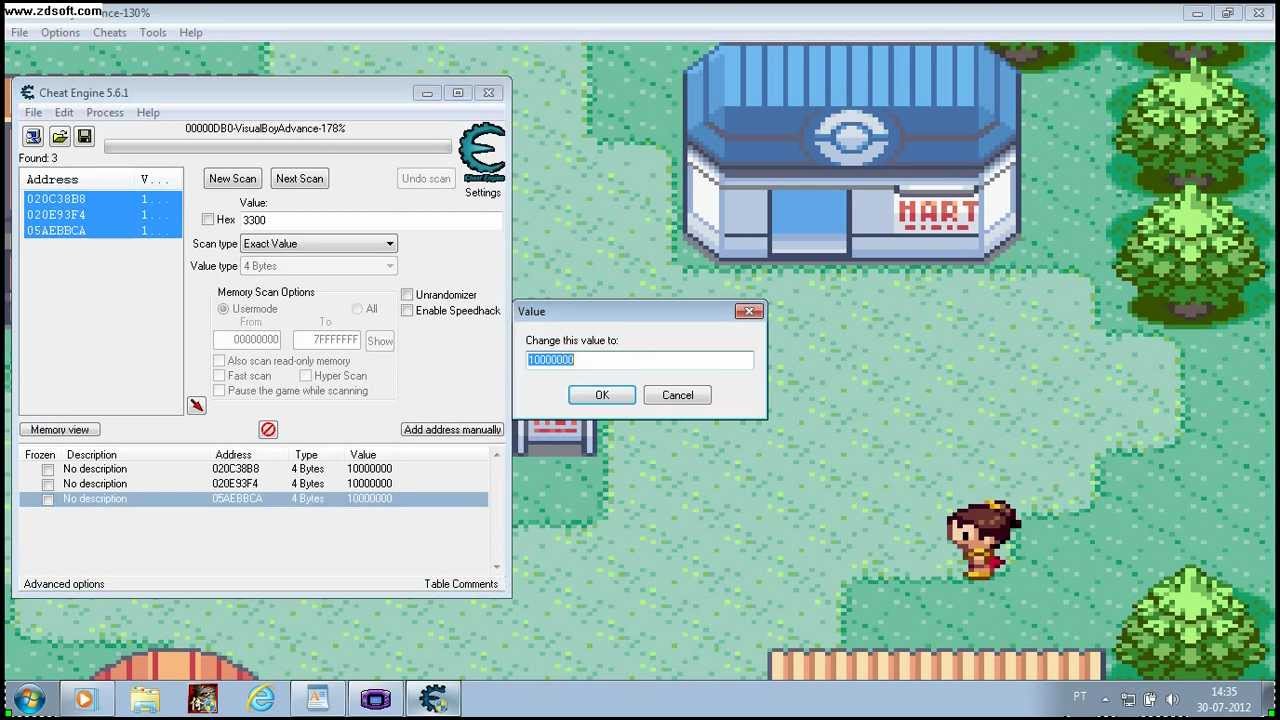Select found address 05AEBBCA in results
This screenshot has width=1280, height=720.
click(x=101, y=230)
